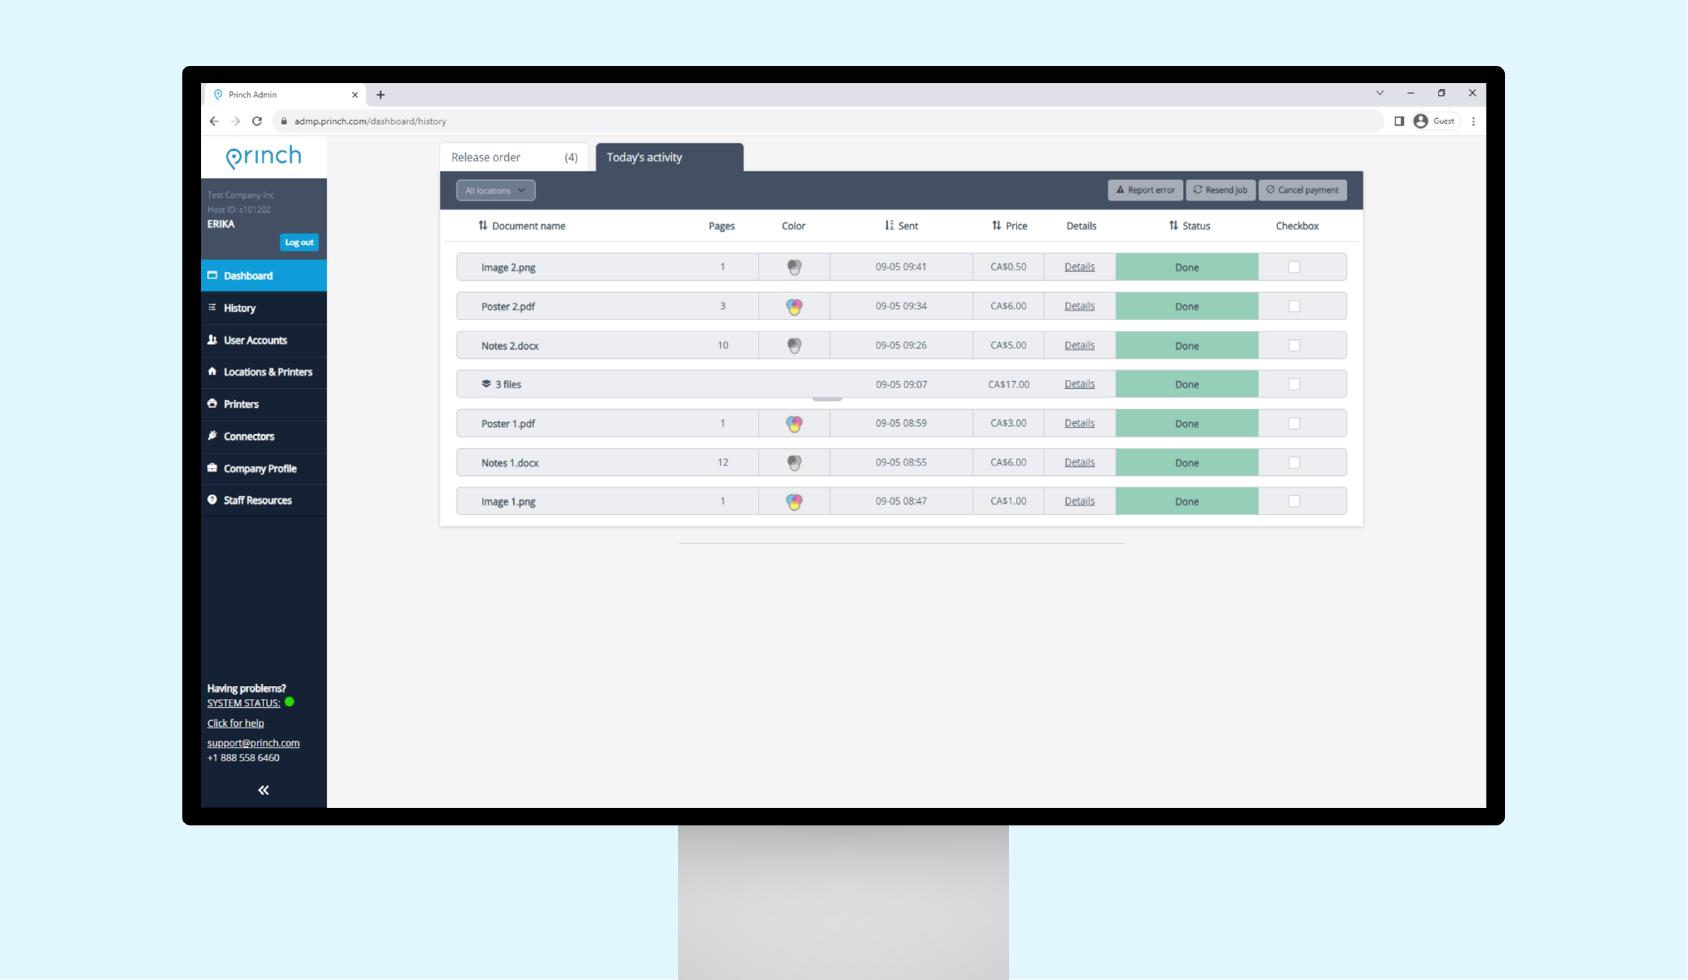The image size is (1688, 980).
Task: Open the browser tab search chevron
Action: (x=1380, y=93)
